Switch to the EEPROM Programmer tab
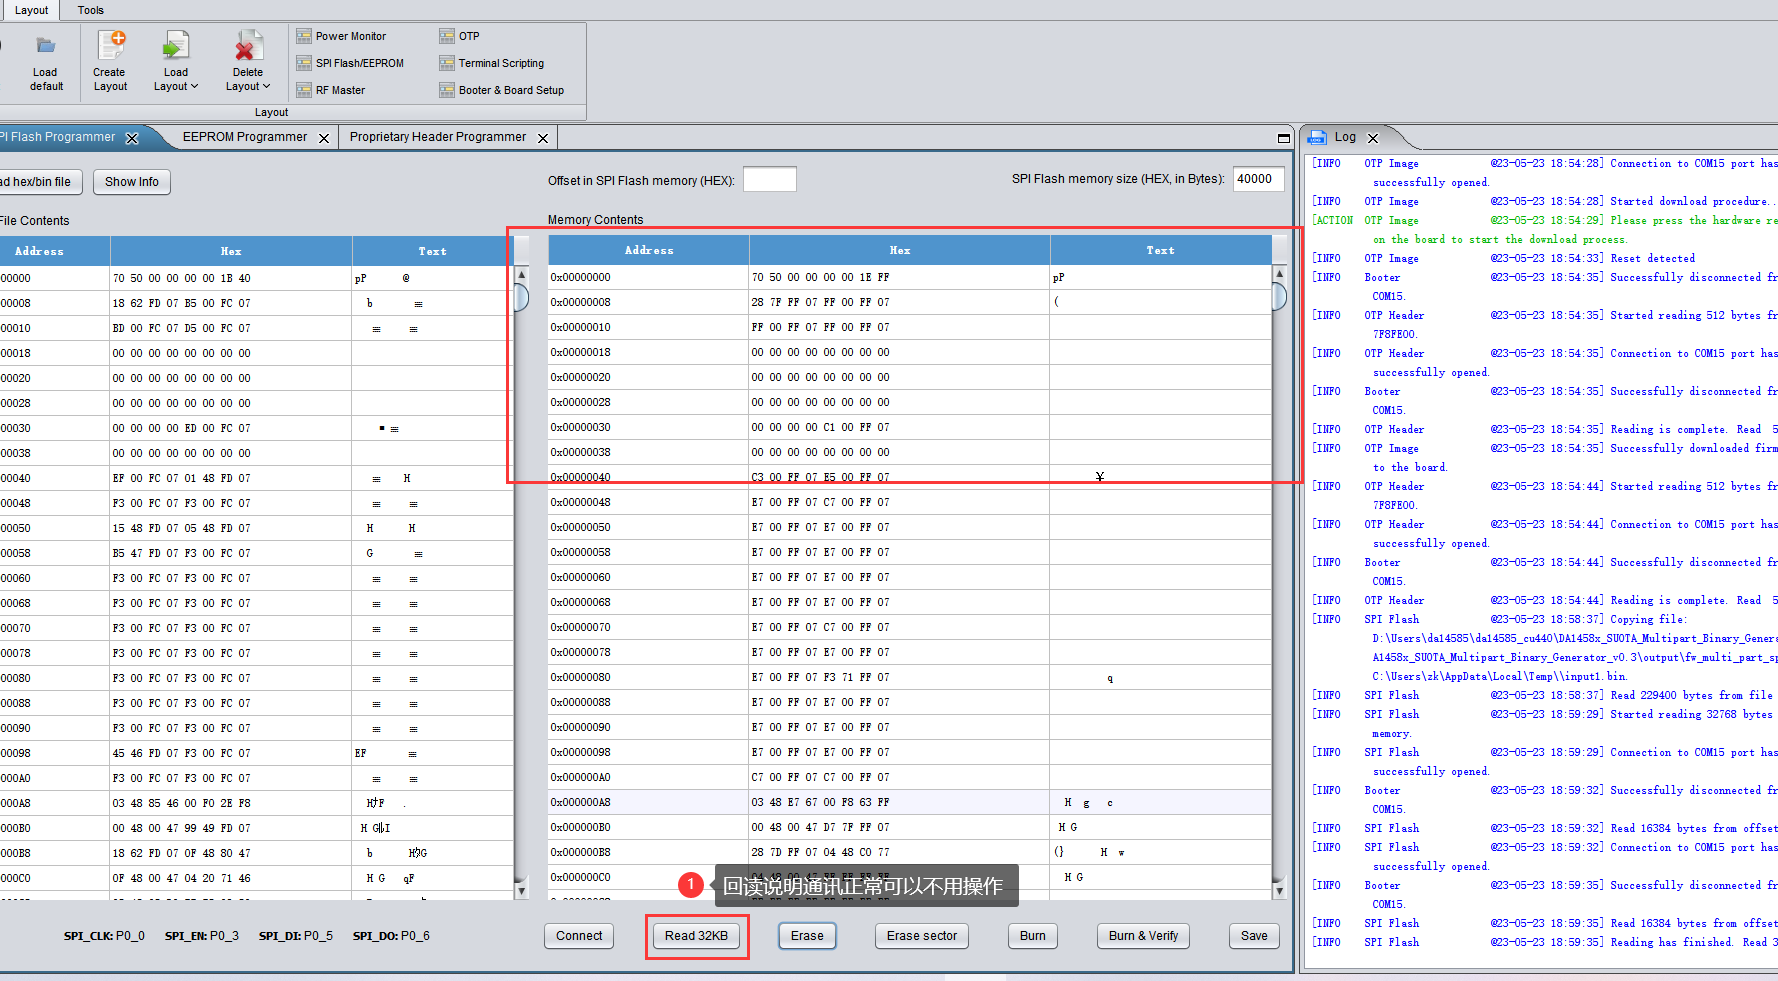The width and height of the screenshot is (1778, 981). pyautogui.click(x=245, y=137)
